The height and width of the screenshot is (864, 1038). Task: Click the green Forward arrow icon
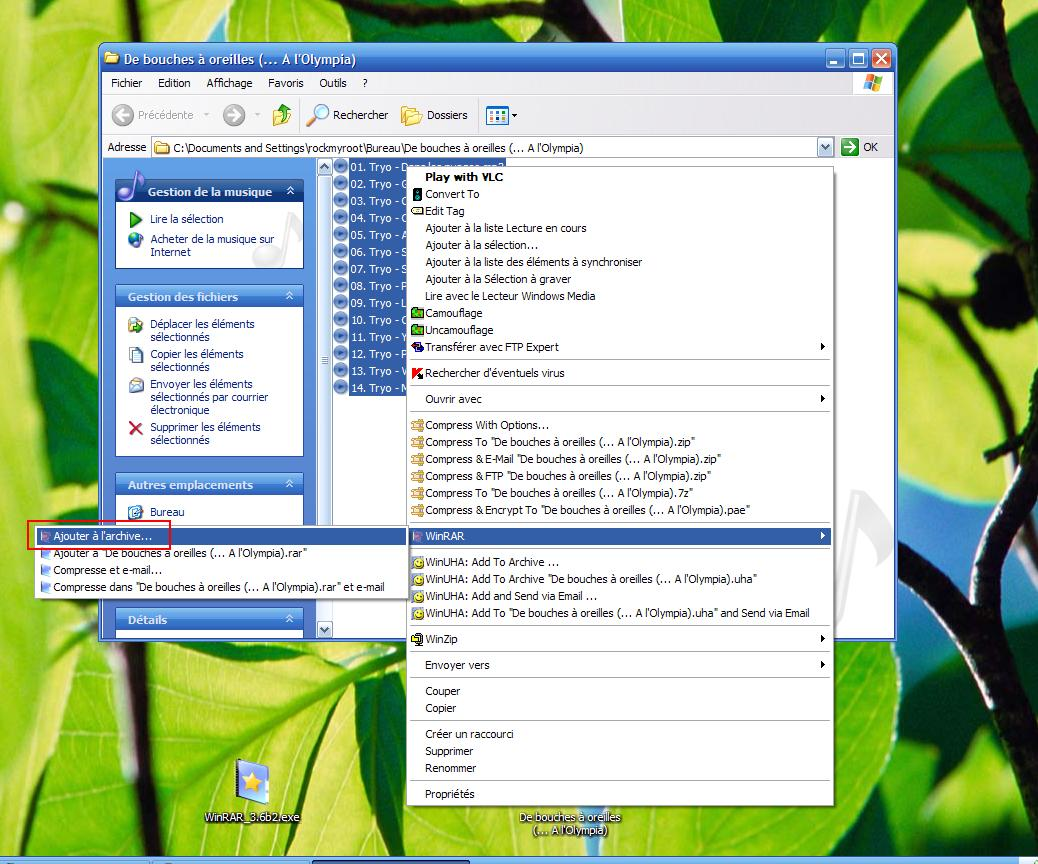234,115
